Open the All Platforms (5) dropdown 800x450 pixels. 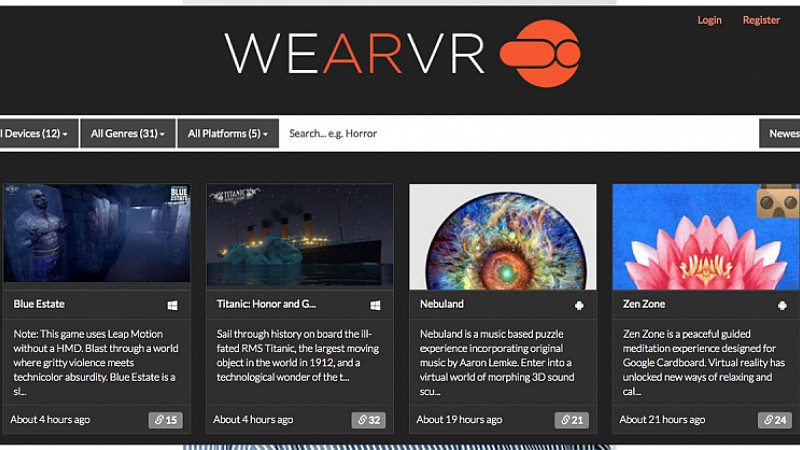(x=228, y=134)
